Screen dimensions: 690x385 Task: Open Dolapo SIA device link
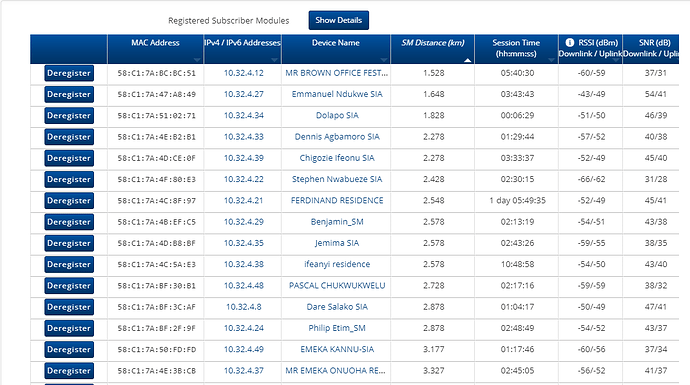tap(337, 115)
